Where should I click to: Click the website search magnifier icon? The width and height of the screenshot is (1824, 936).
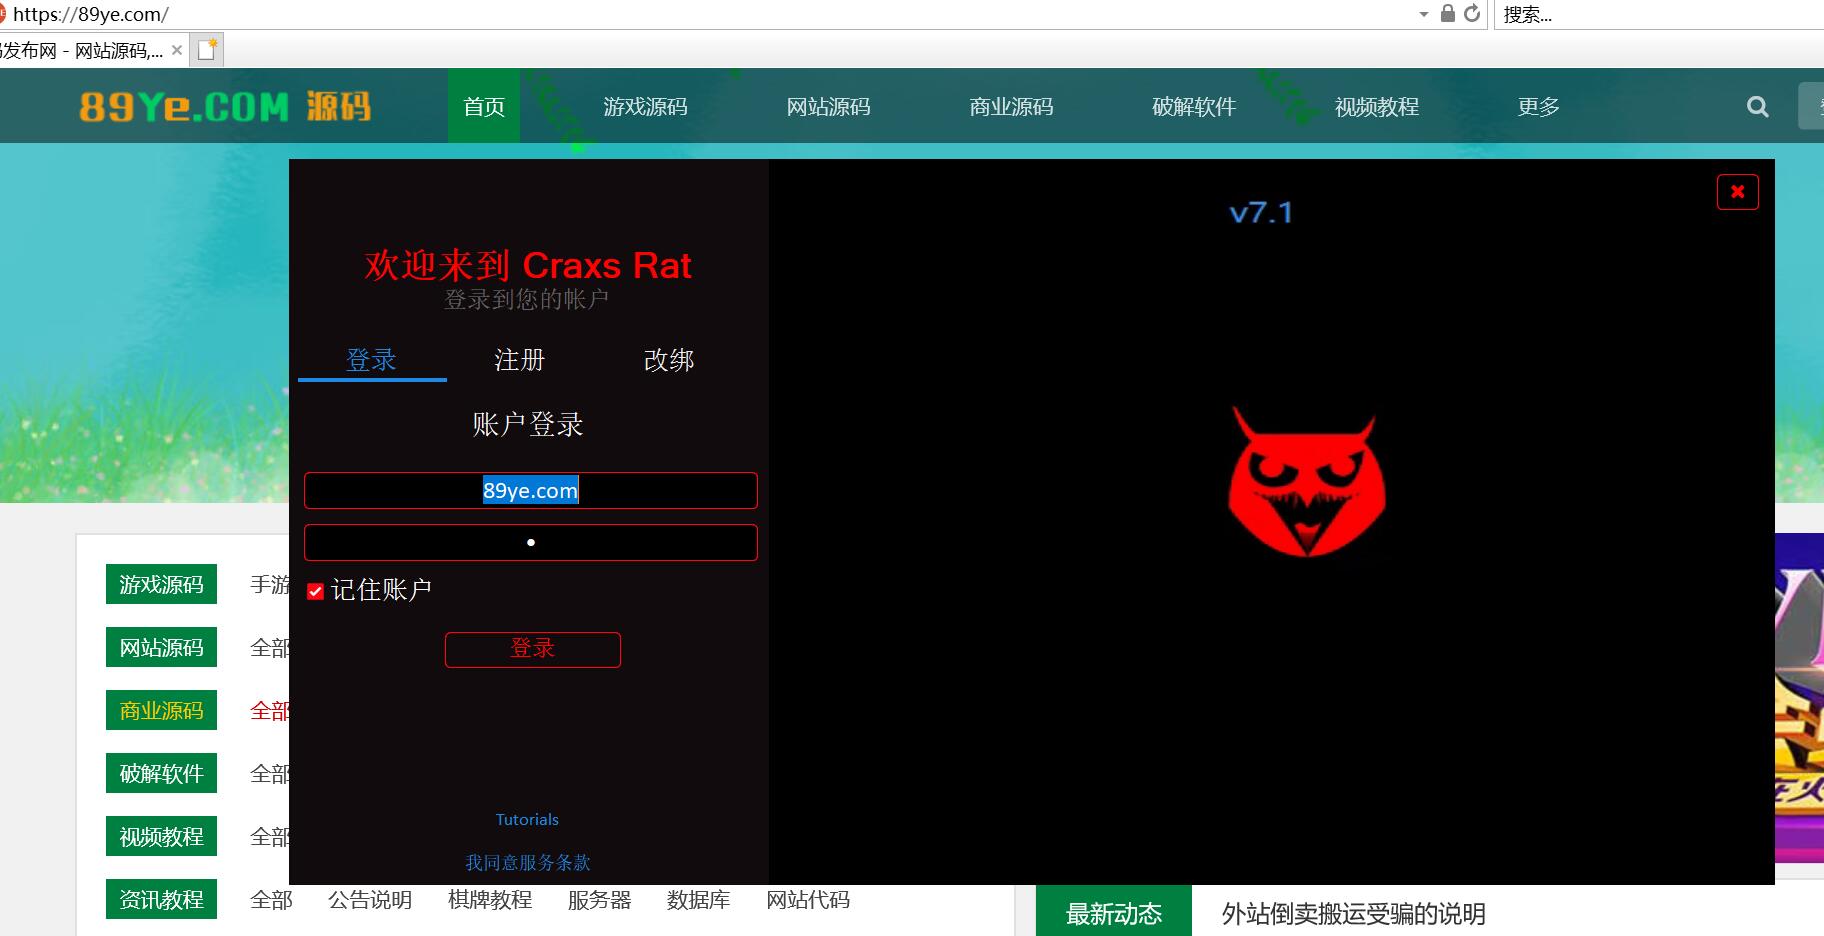pos(1757,107)
